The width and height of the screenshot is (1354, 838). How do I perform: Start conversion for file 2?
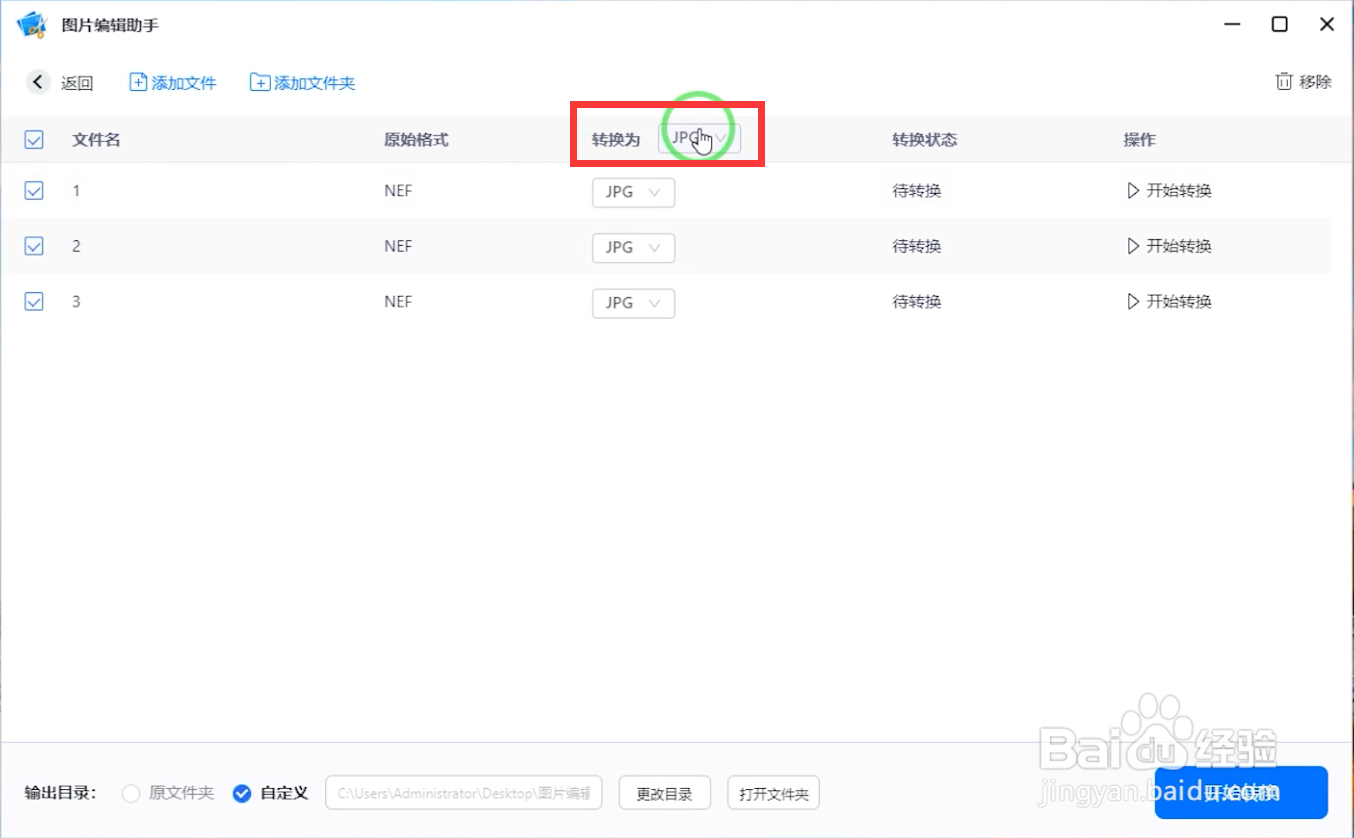point(1169,246)
